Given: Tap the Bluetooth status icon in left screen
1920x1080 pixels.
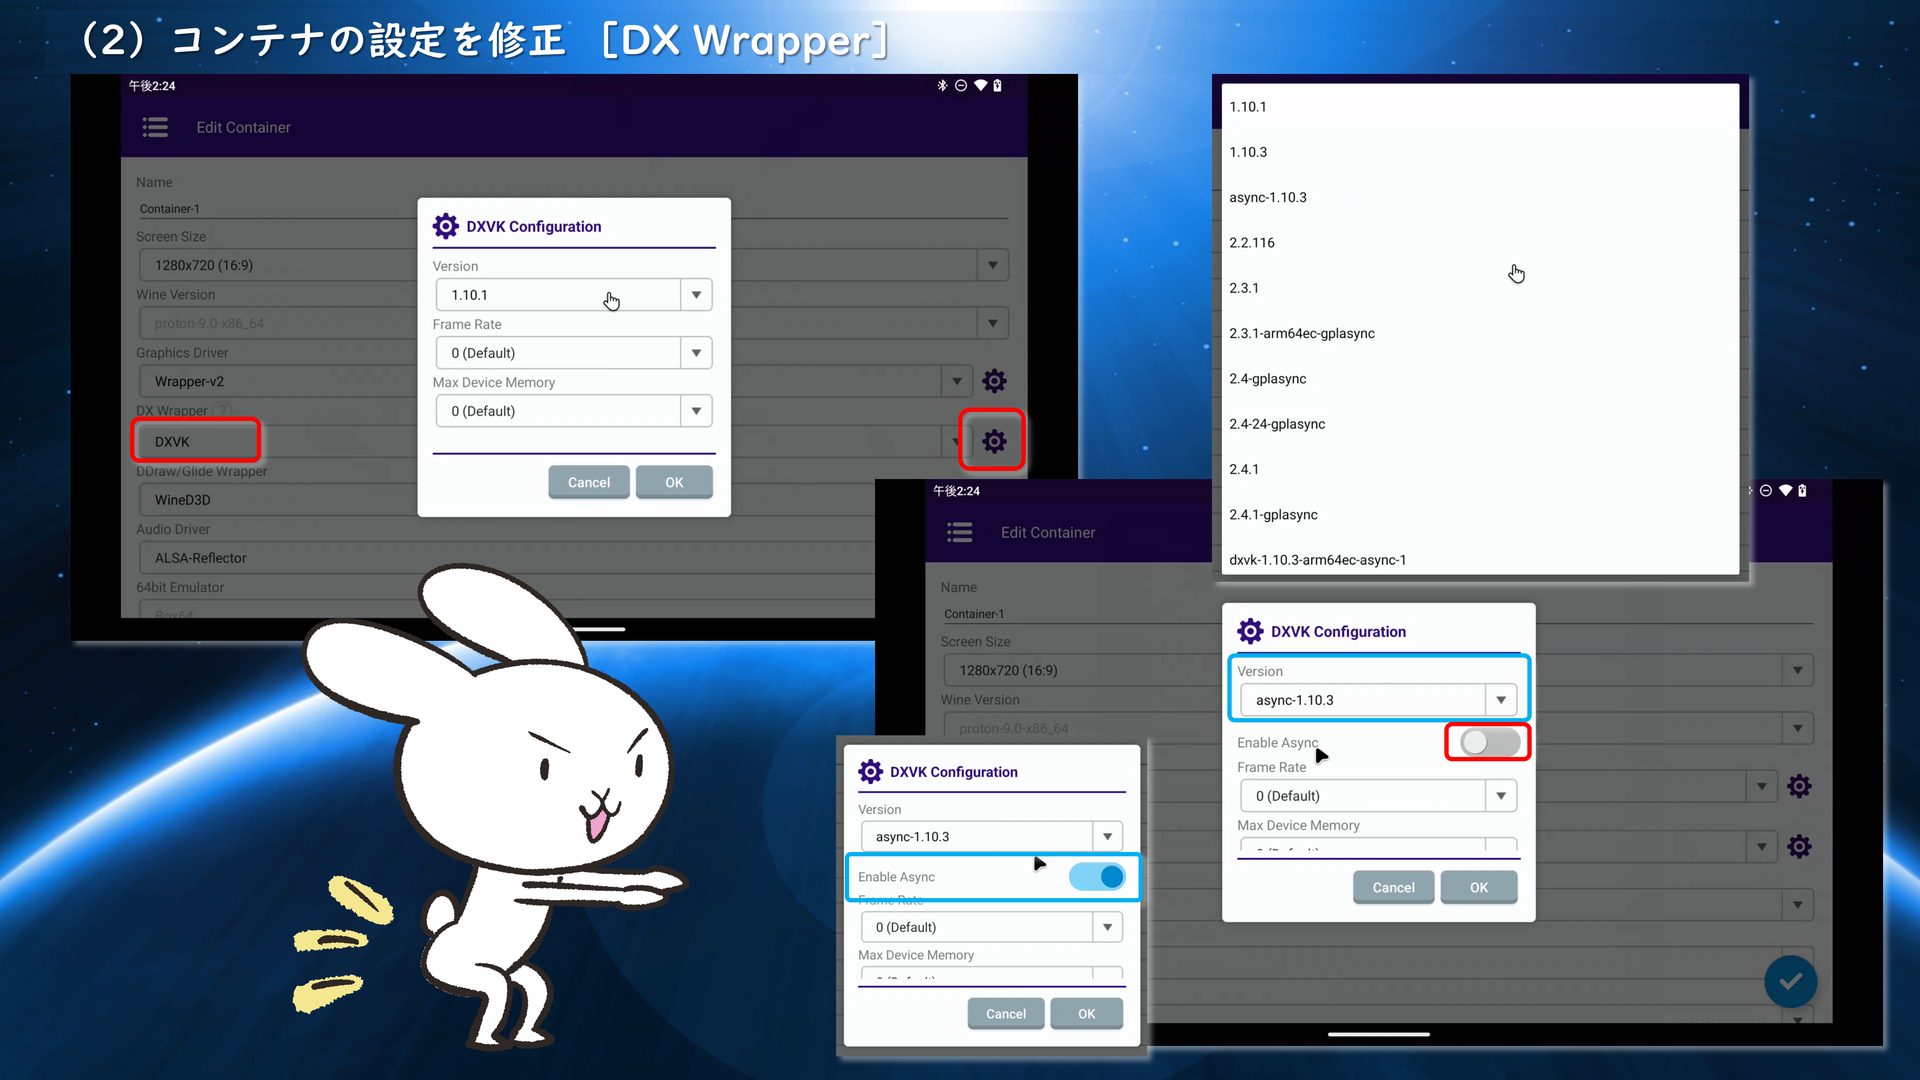Looking at the screenshot, I should point(942,86).
